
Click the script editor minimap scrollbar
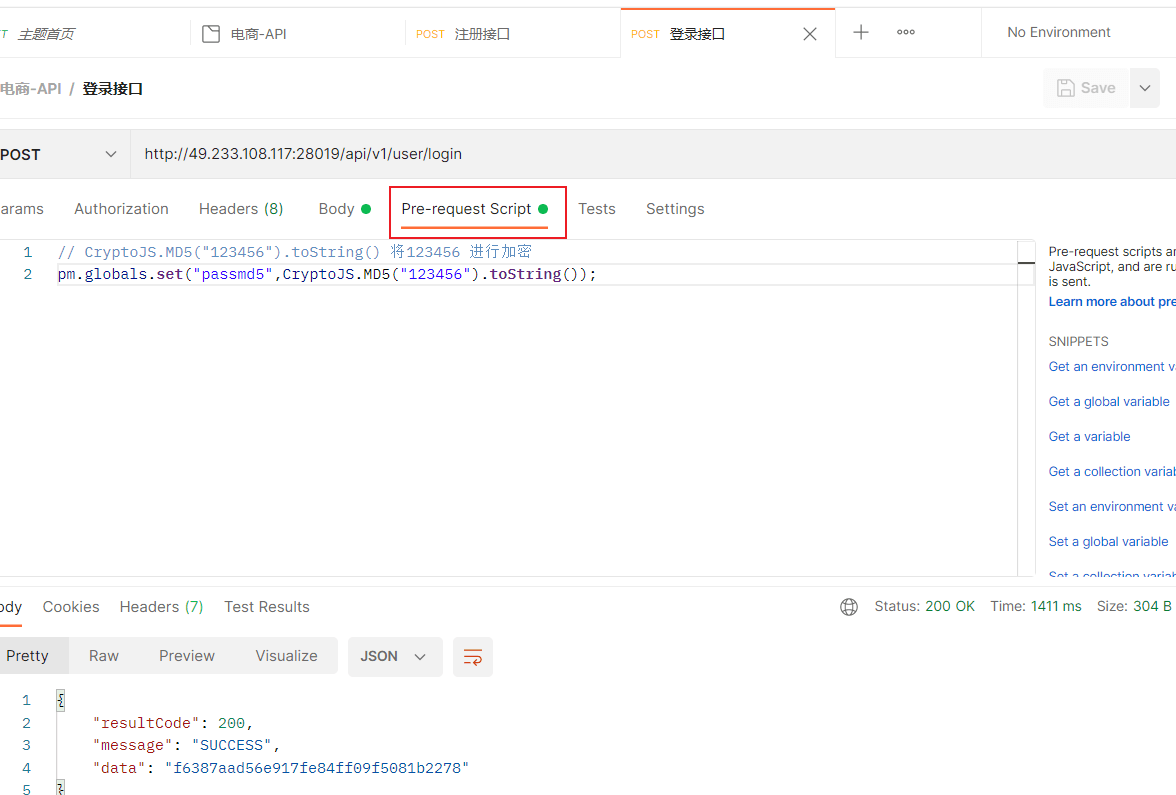pyautogui.click(x=1026, y=409)
